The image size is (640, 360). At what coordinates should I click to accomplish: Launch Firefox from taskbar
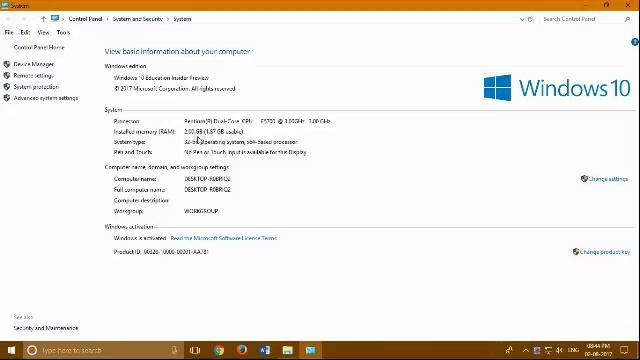tap(242, 350)
